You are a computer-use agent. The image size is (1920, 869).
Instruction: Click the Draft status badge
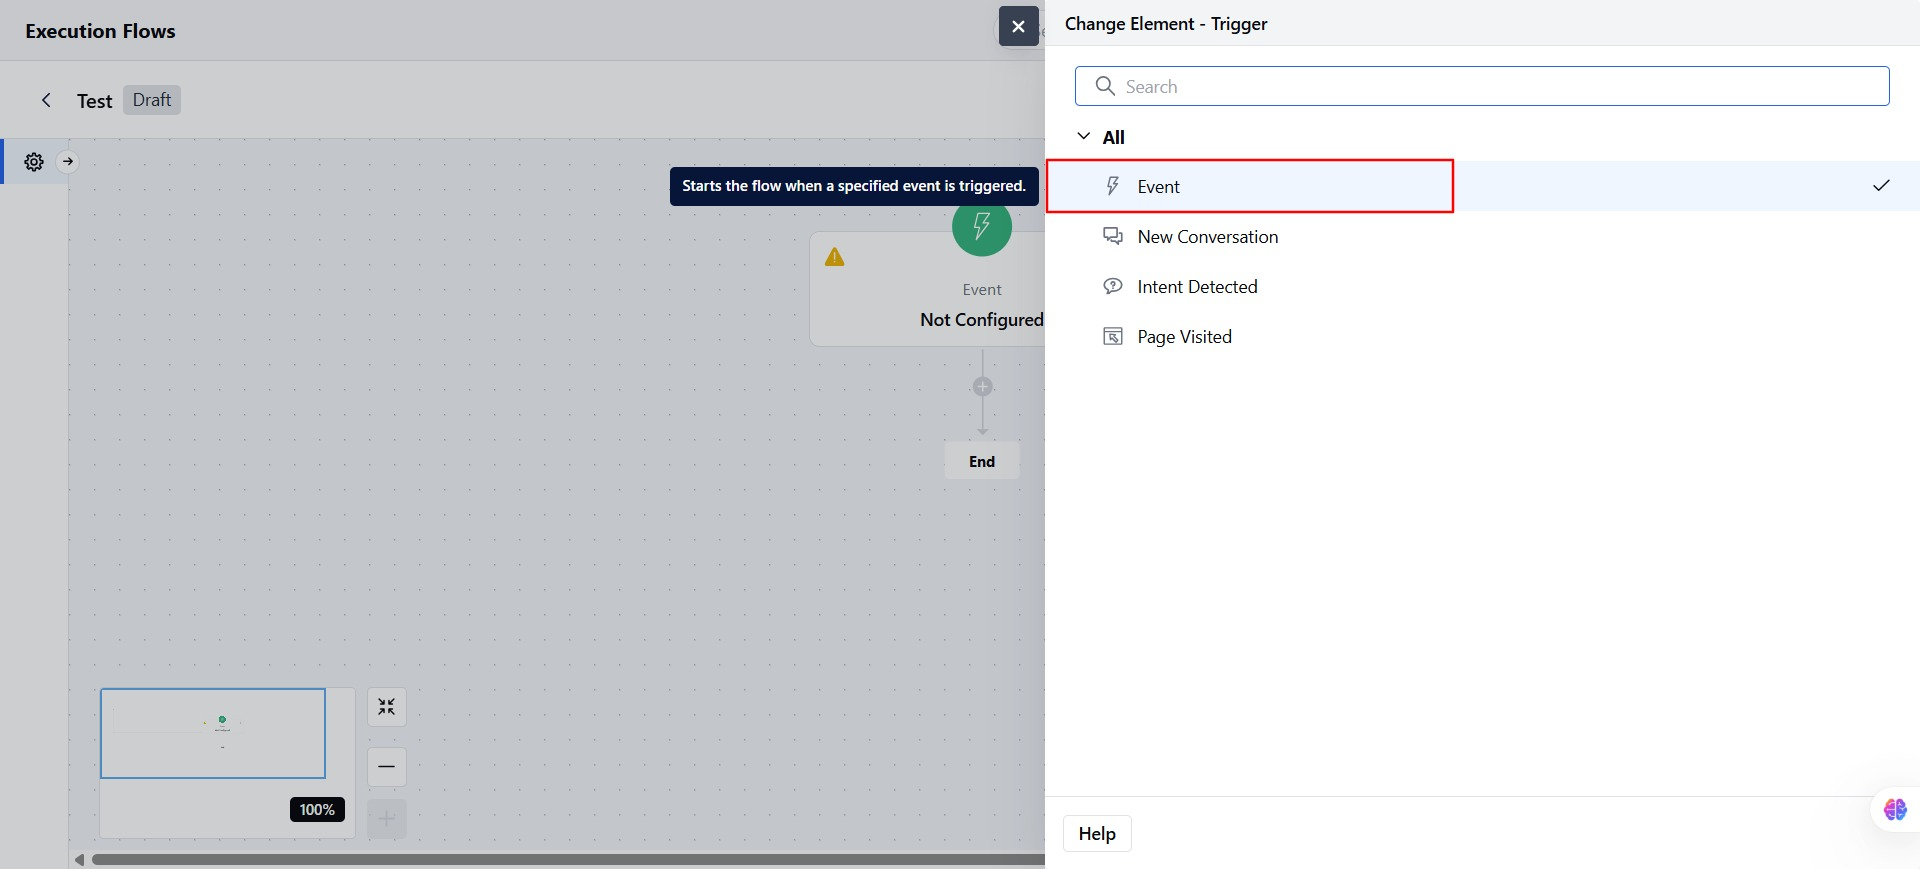(x=152, y=100)
